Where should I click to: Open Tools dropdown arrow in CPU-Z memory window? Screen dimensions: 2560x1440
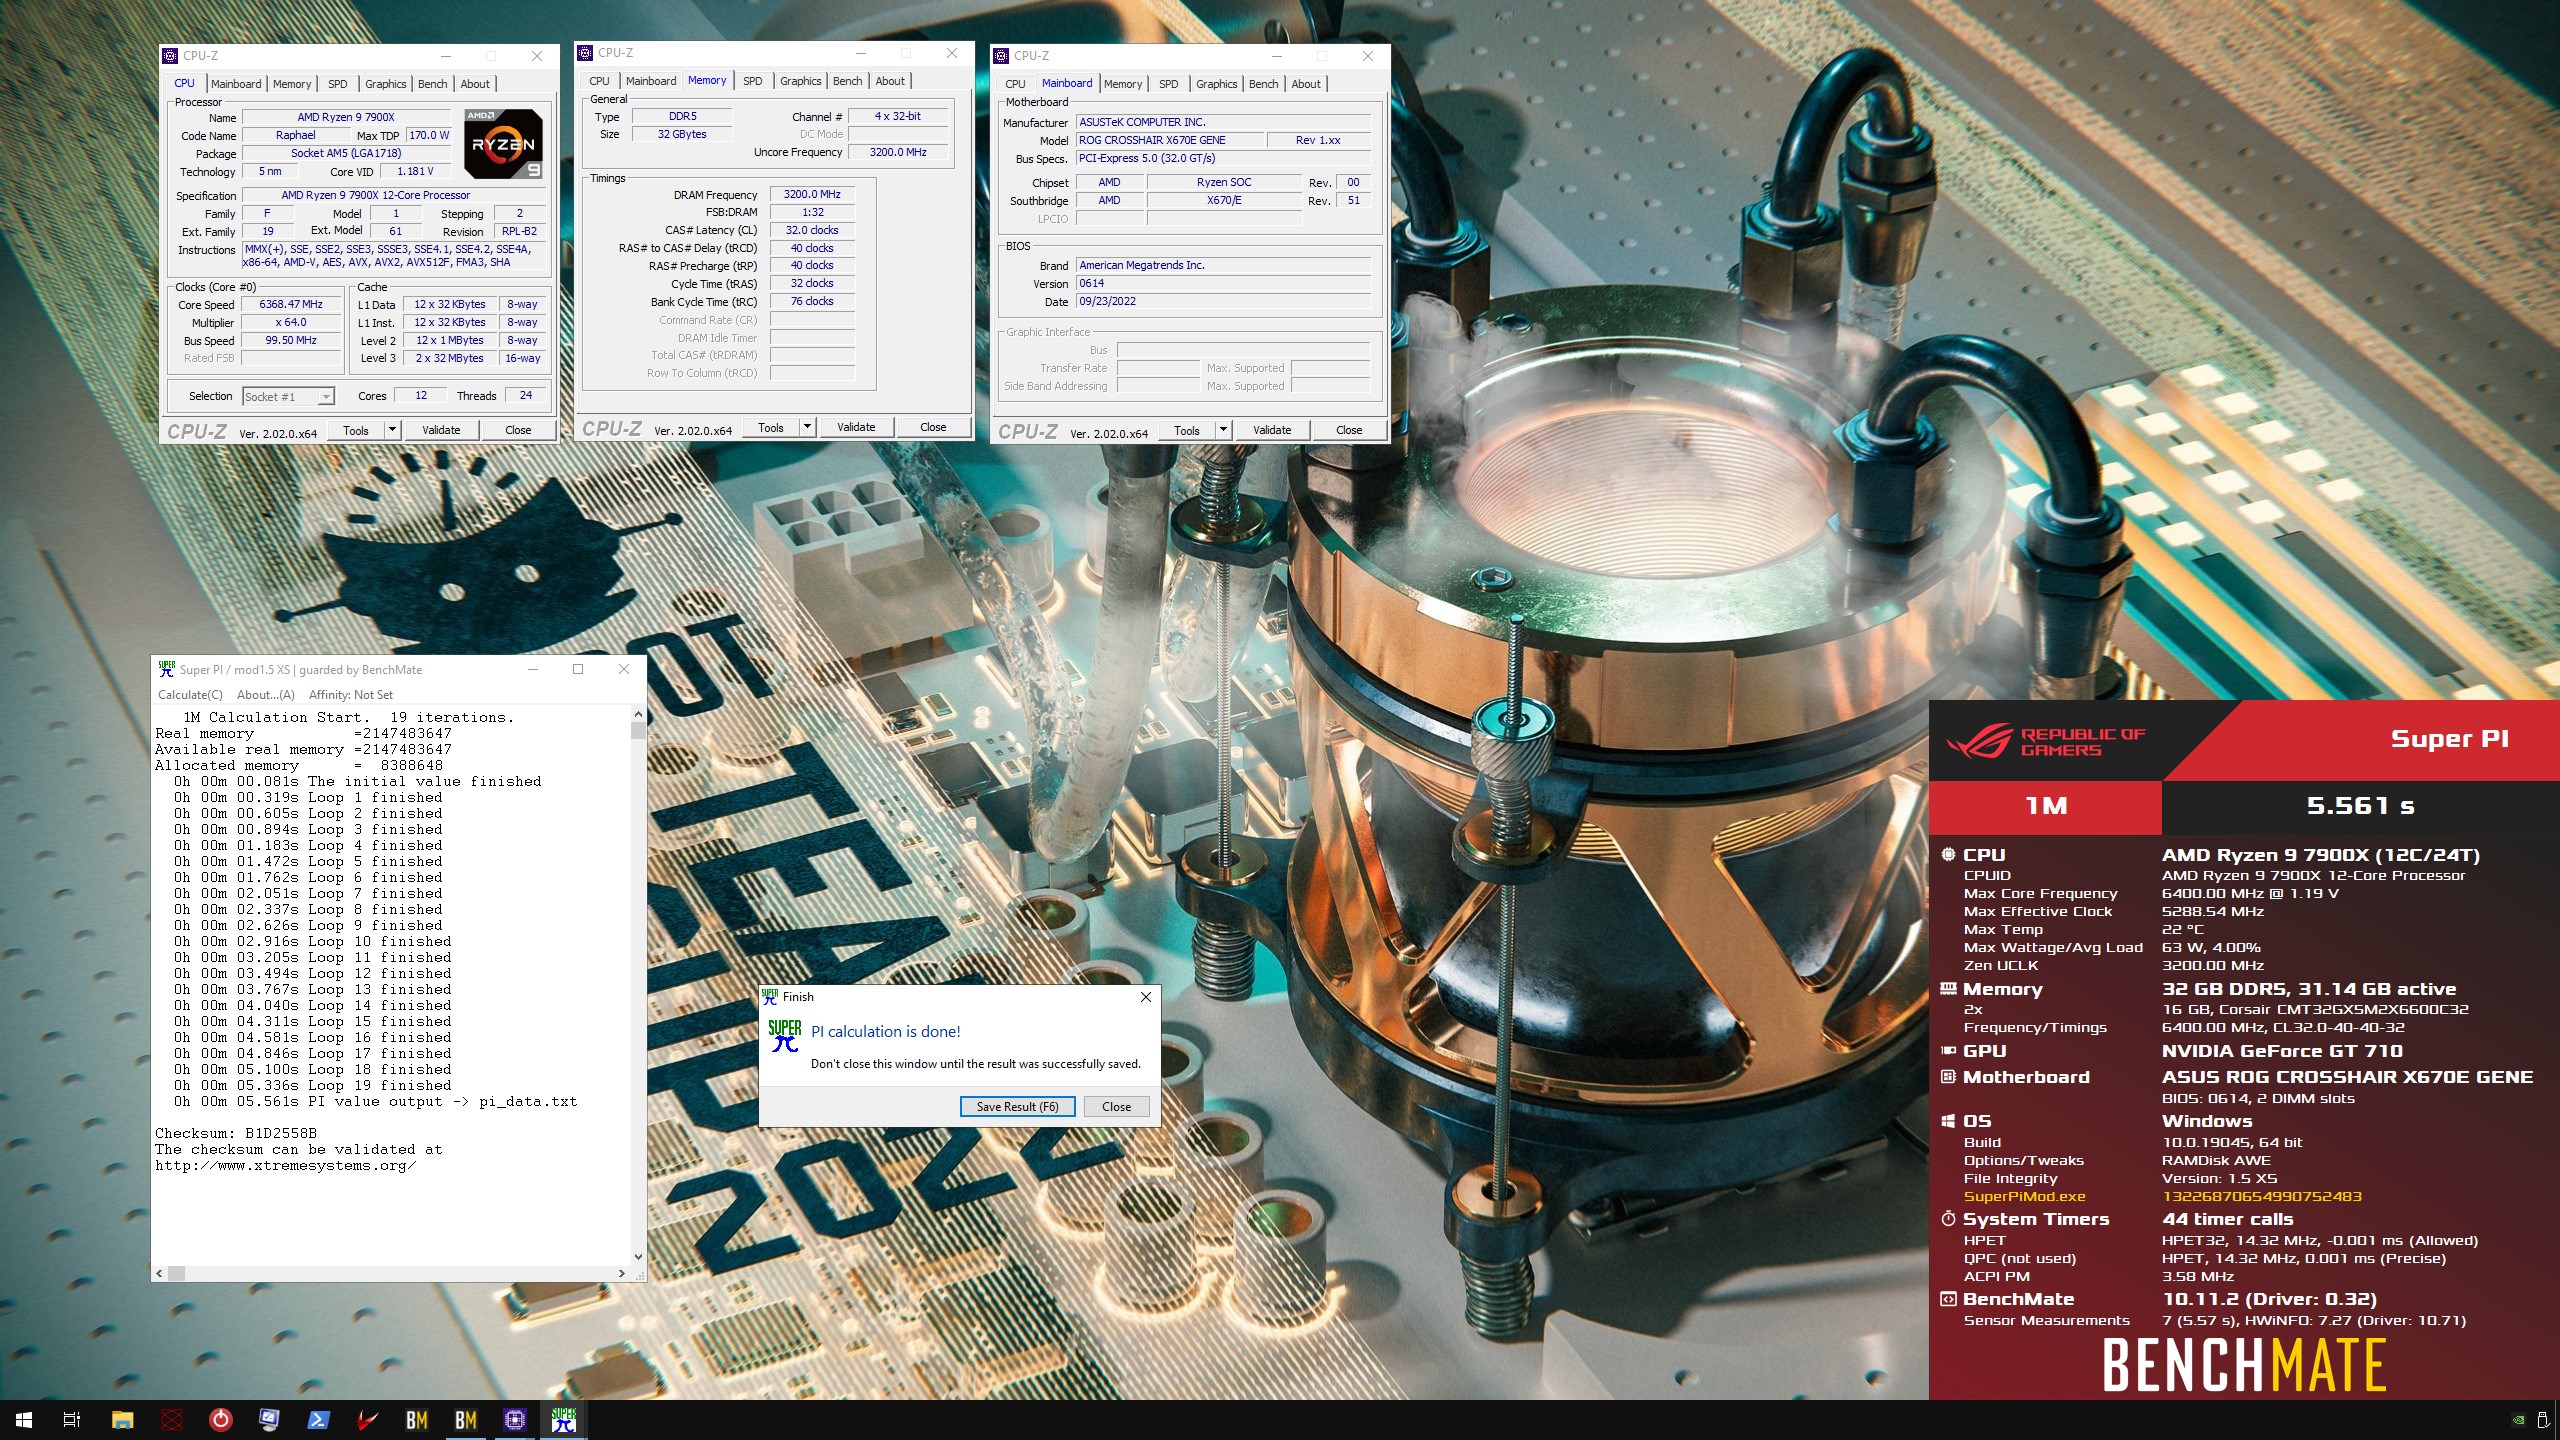[807, 427]
